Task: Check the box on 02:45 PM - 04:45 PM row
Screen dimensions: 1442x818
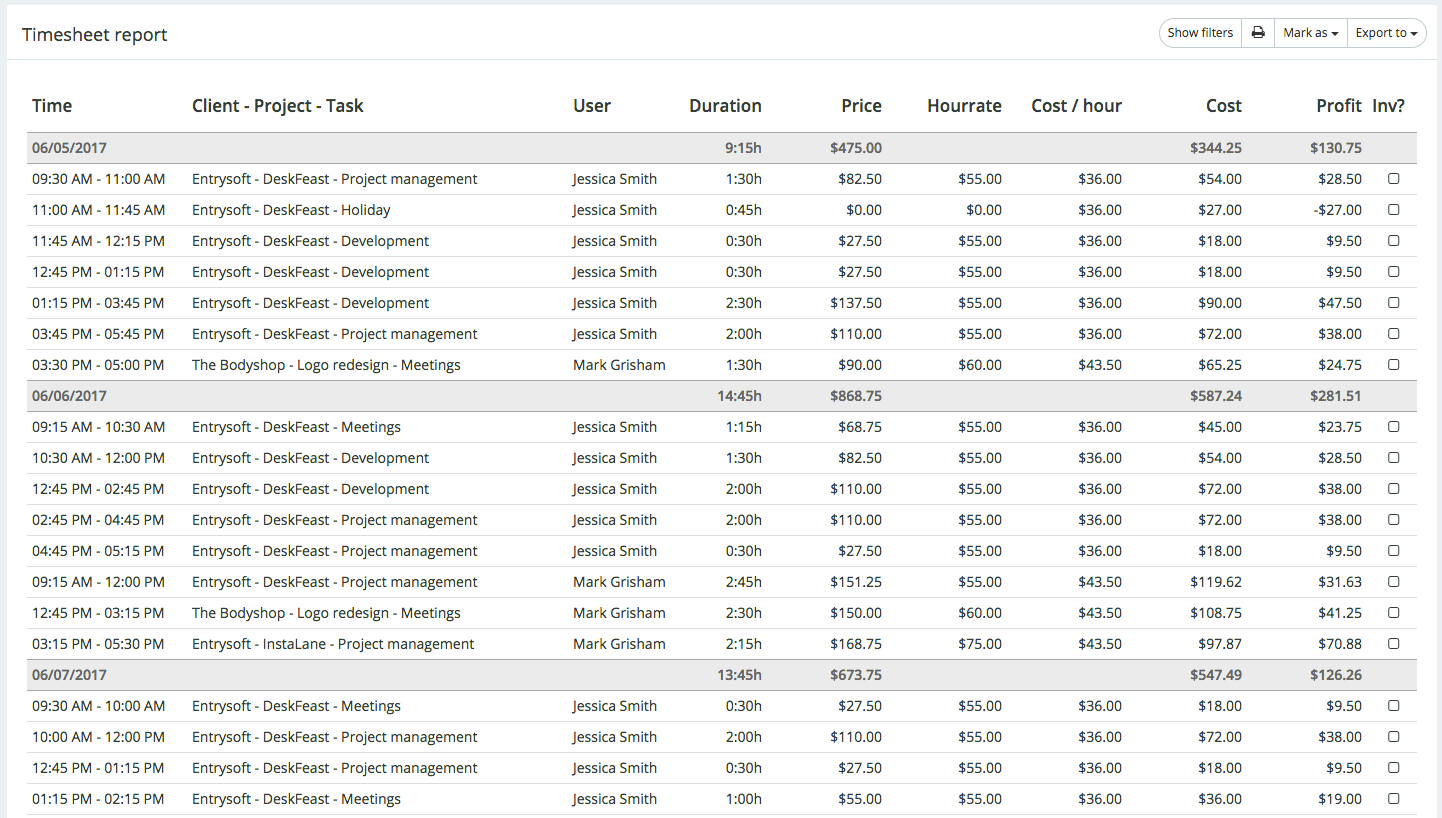Action: [1394, 520]
